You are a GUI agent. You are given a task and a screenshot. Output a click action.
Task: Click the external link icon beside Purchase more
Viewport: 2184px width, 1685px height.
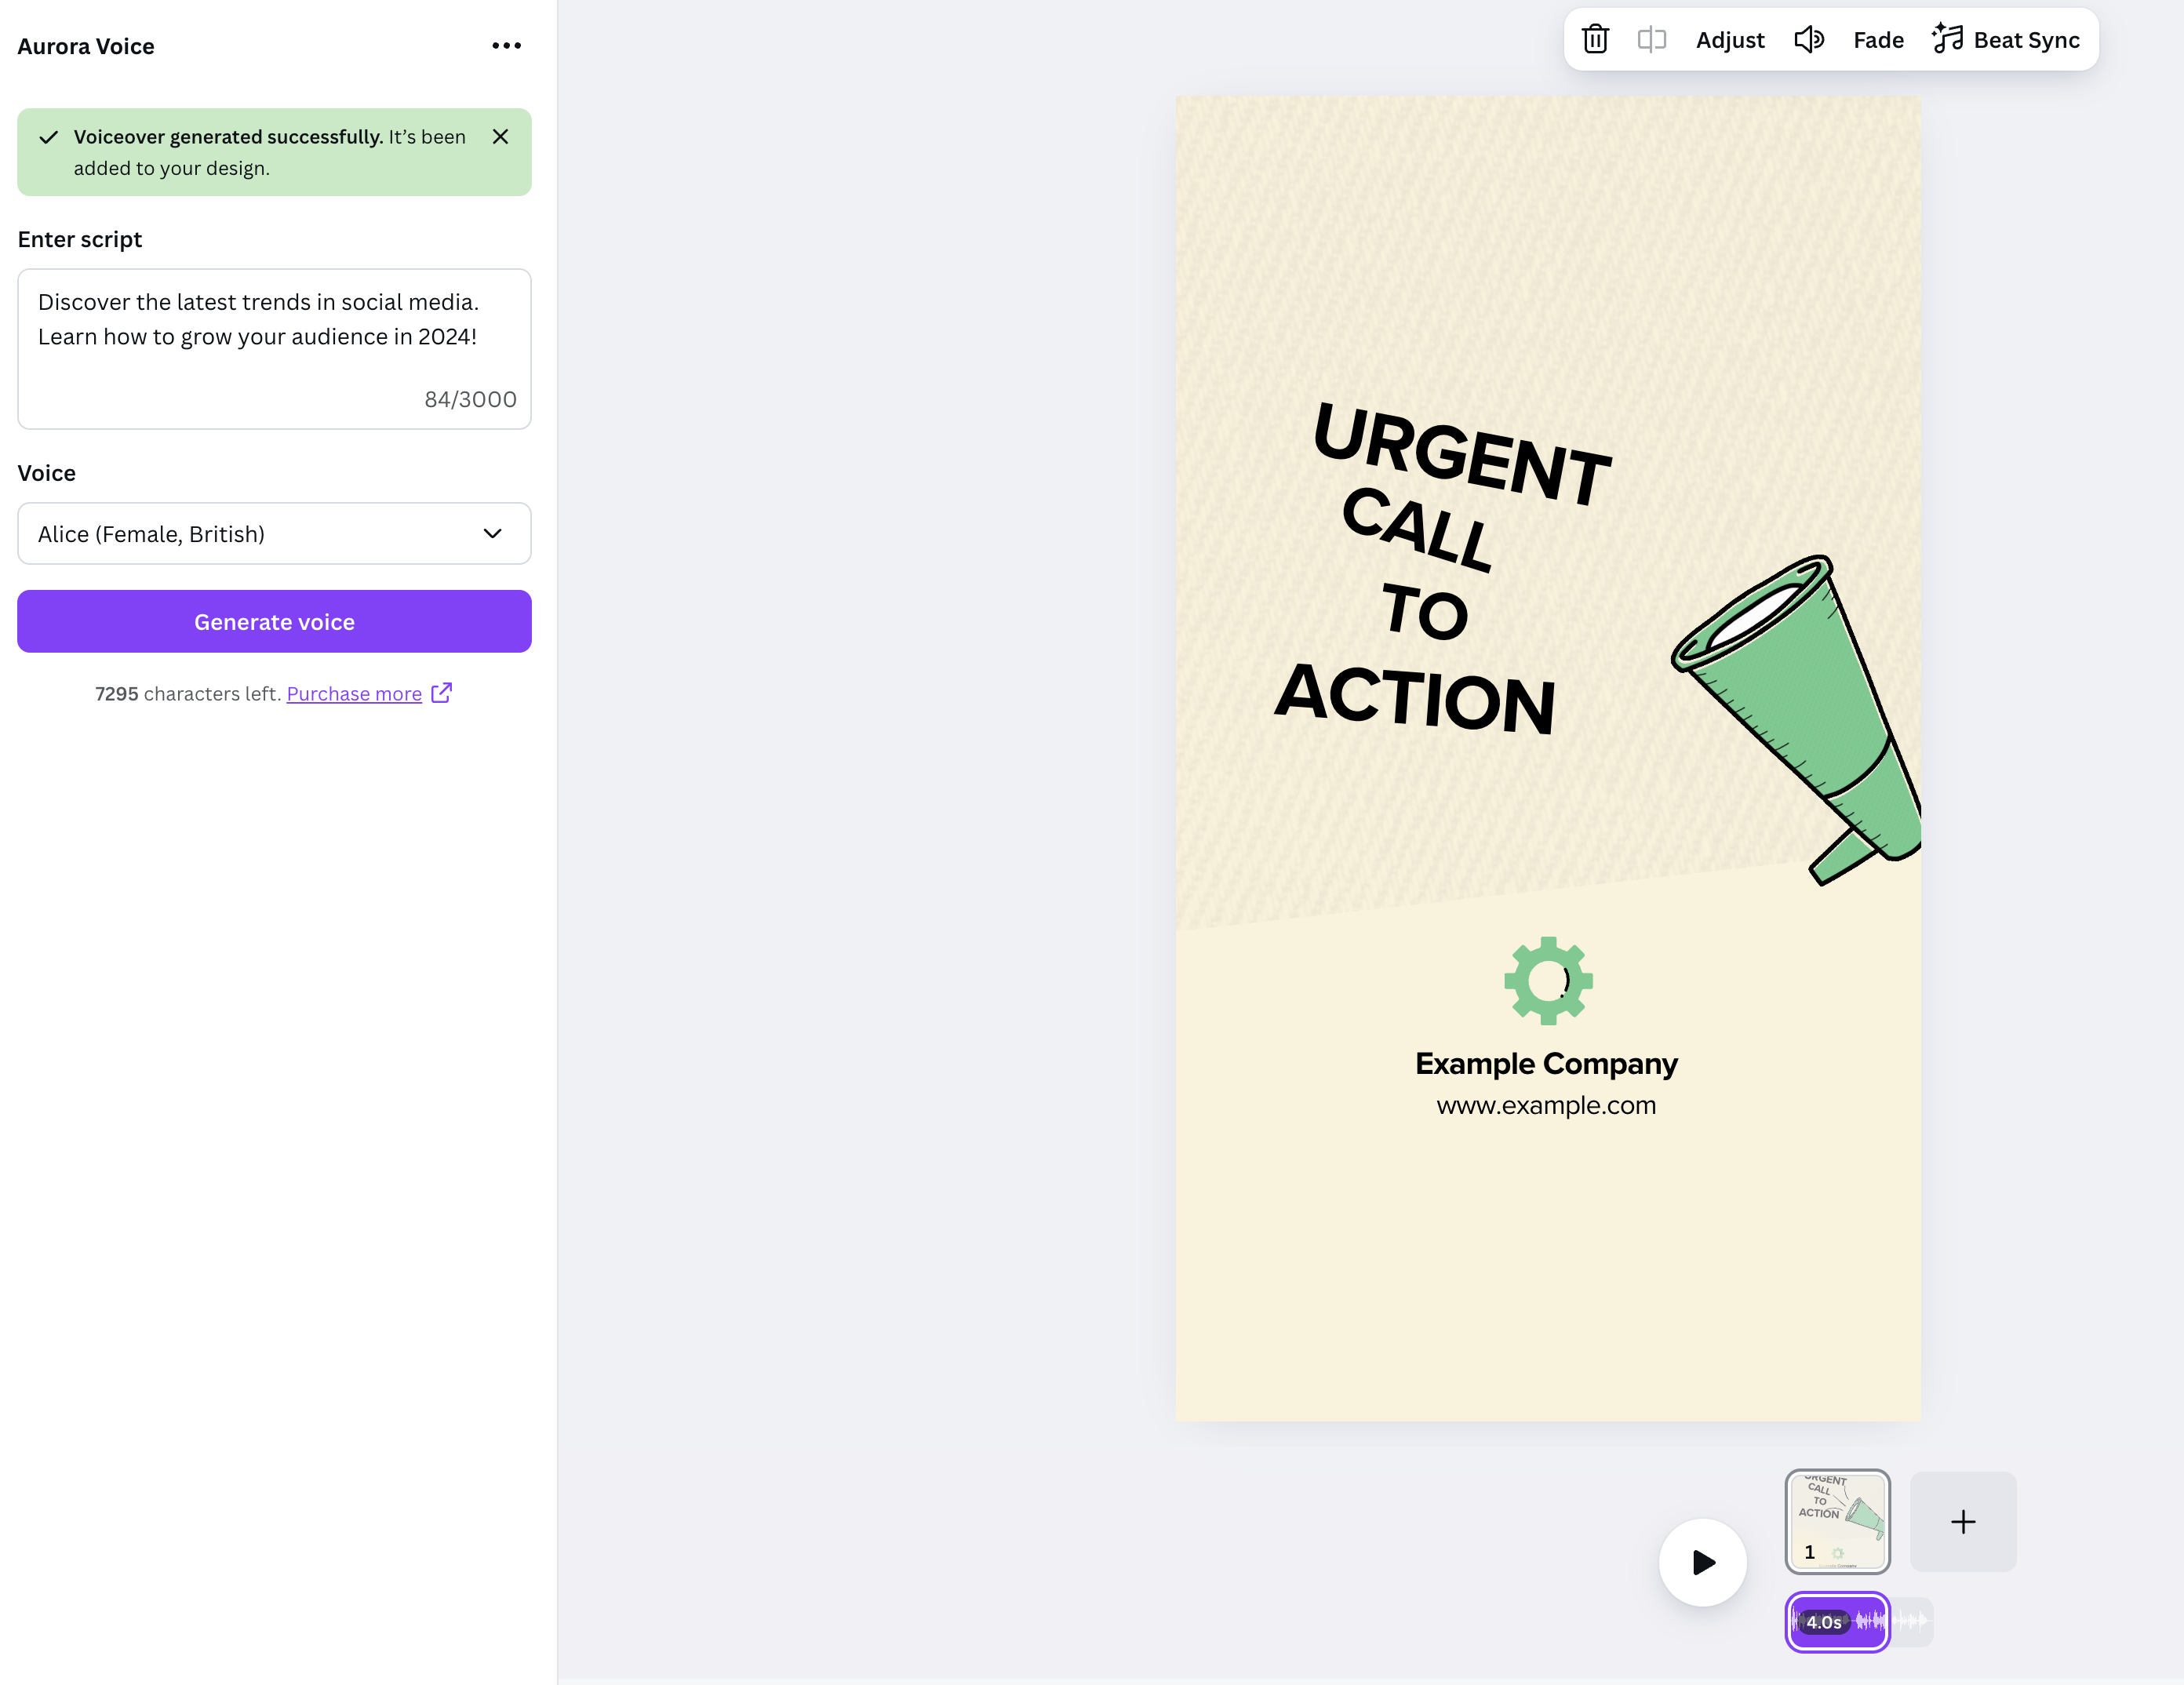point(441,693)
